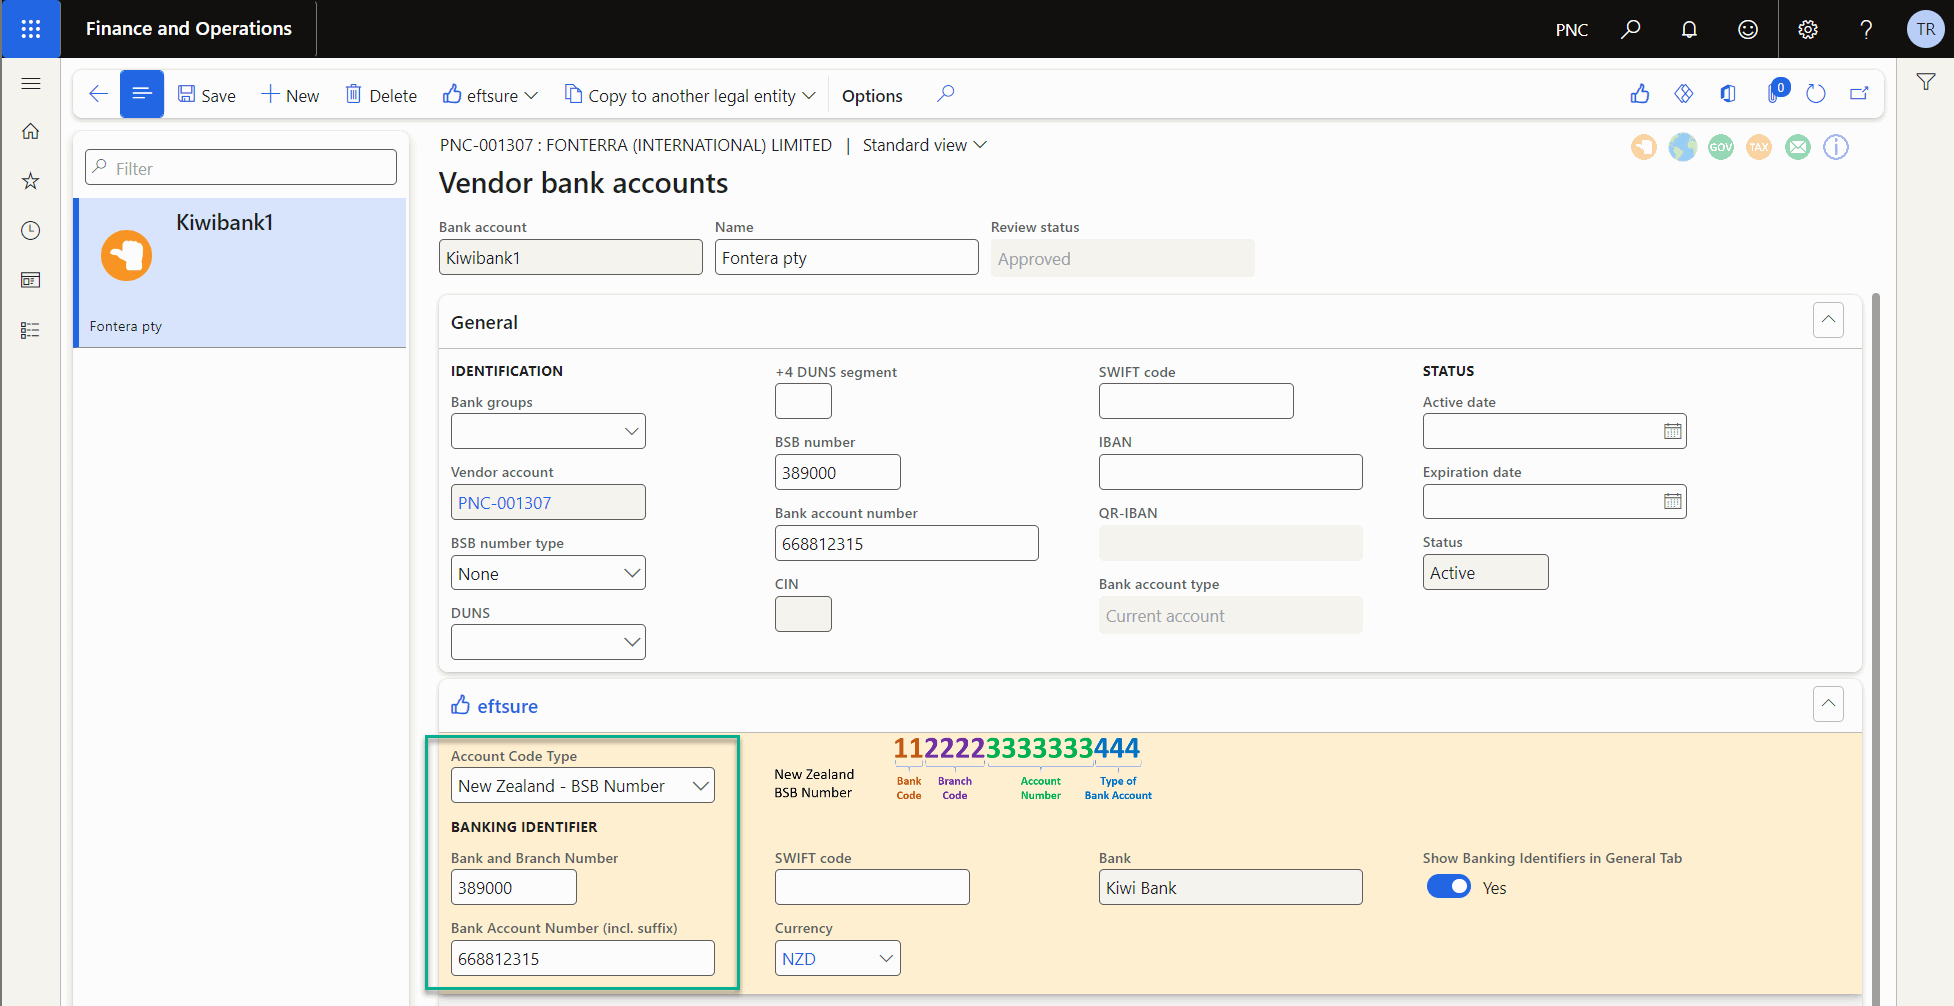Click the back arrow in action pane
Viewport: 1954px width, 1006px height.
point(98,94)
